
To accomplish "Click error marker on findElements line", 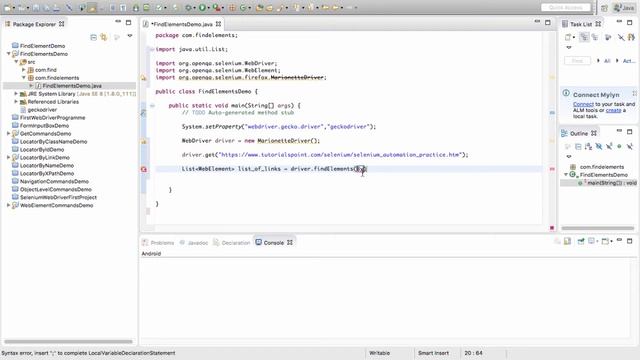I will click(144, 169).
